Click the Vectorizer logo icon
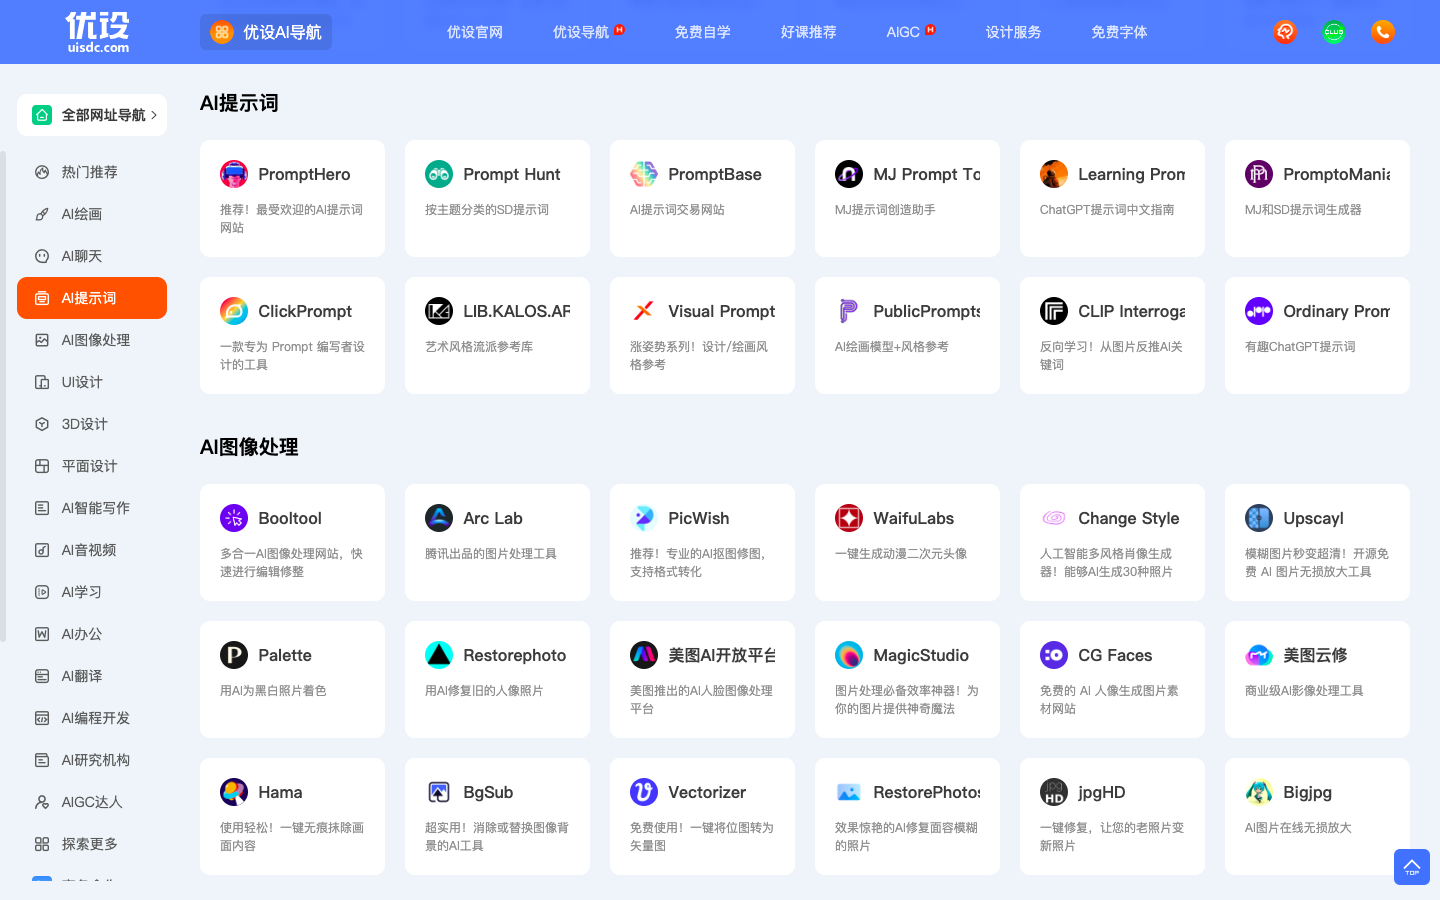 644,792
